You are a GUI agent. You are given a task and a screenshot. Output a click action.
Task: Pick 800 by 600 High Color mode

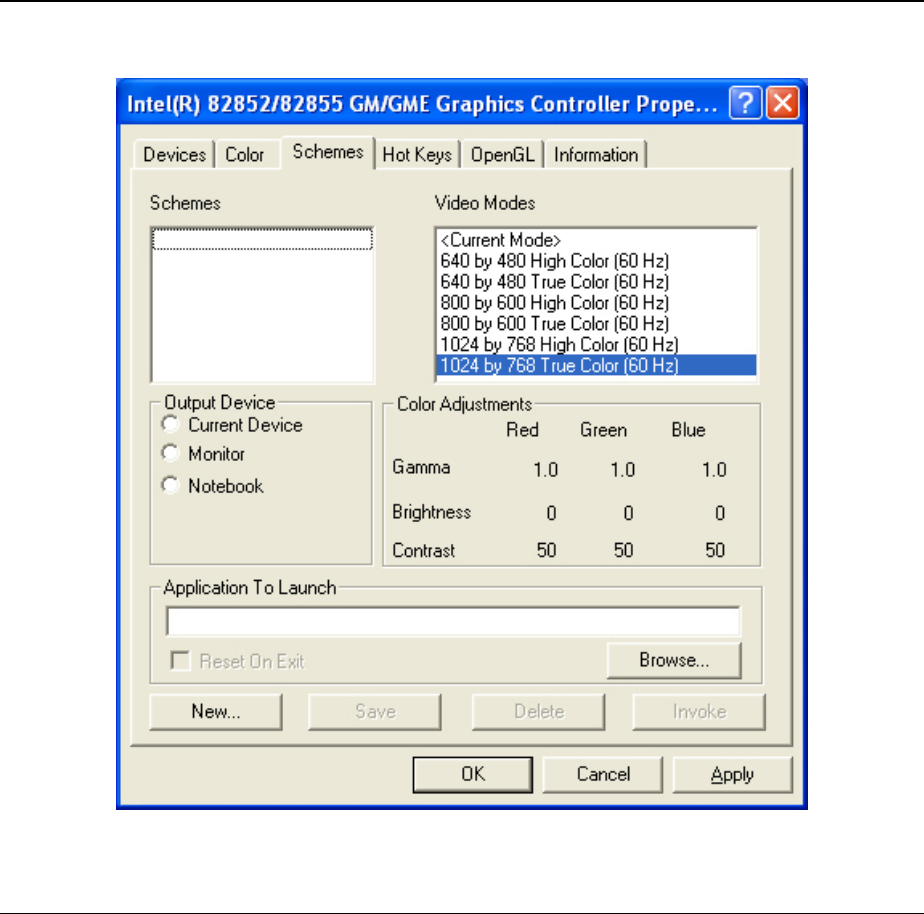(x=596, y=303)
